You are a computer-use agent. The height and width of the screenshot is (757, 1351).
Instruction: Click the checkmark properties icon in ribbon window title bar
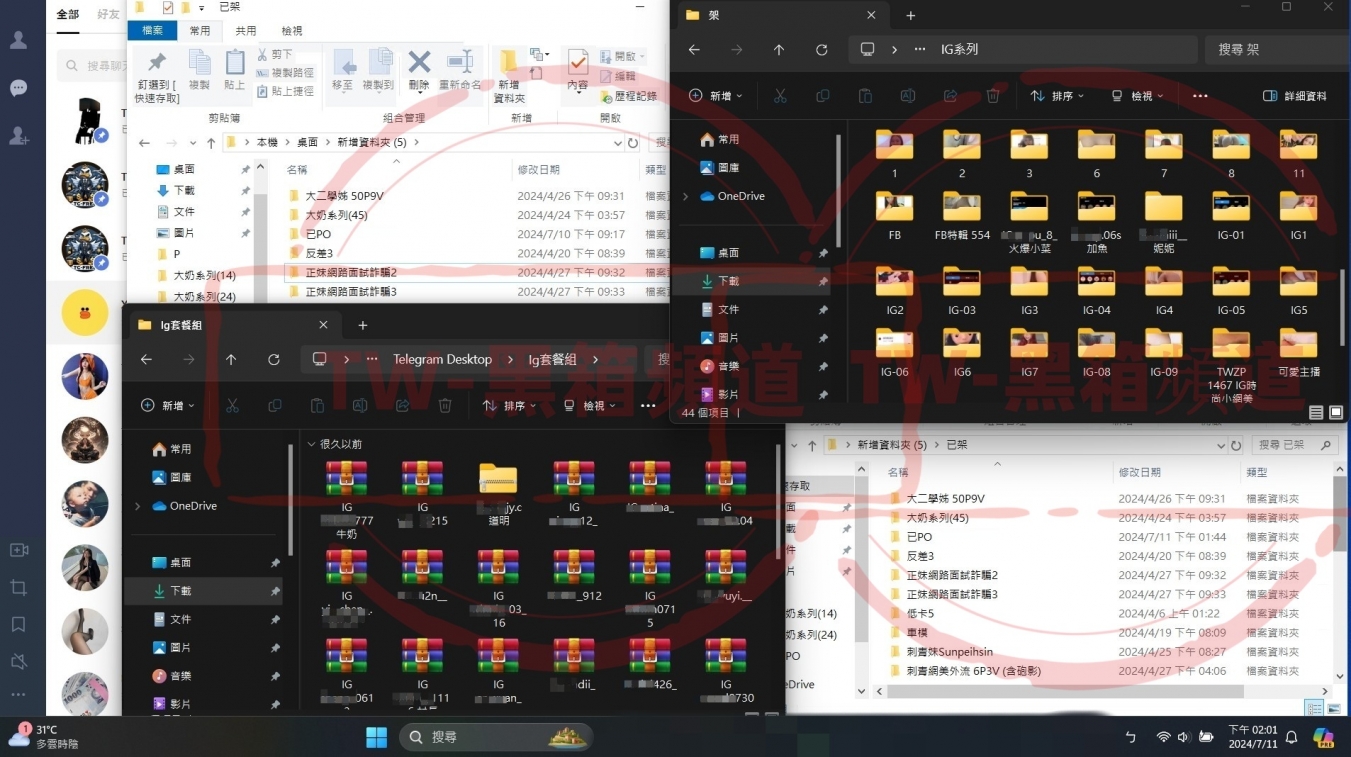167,7
